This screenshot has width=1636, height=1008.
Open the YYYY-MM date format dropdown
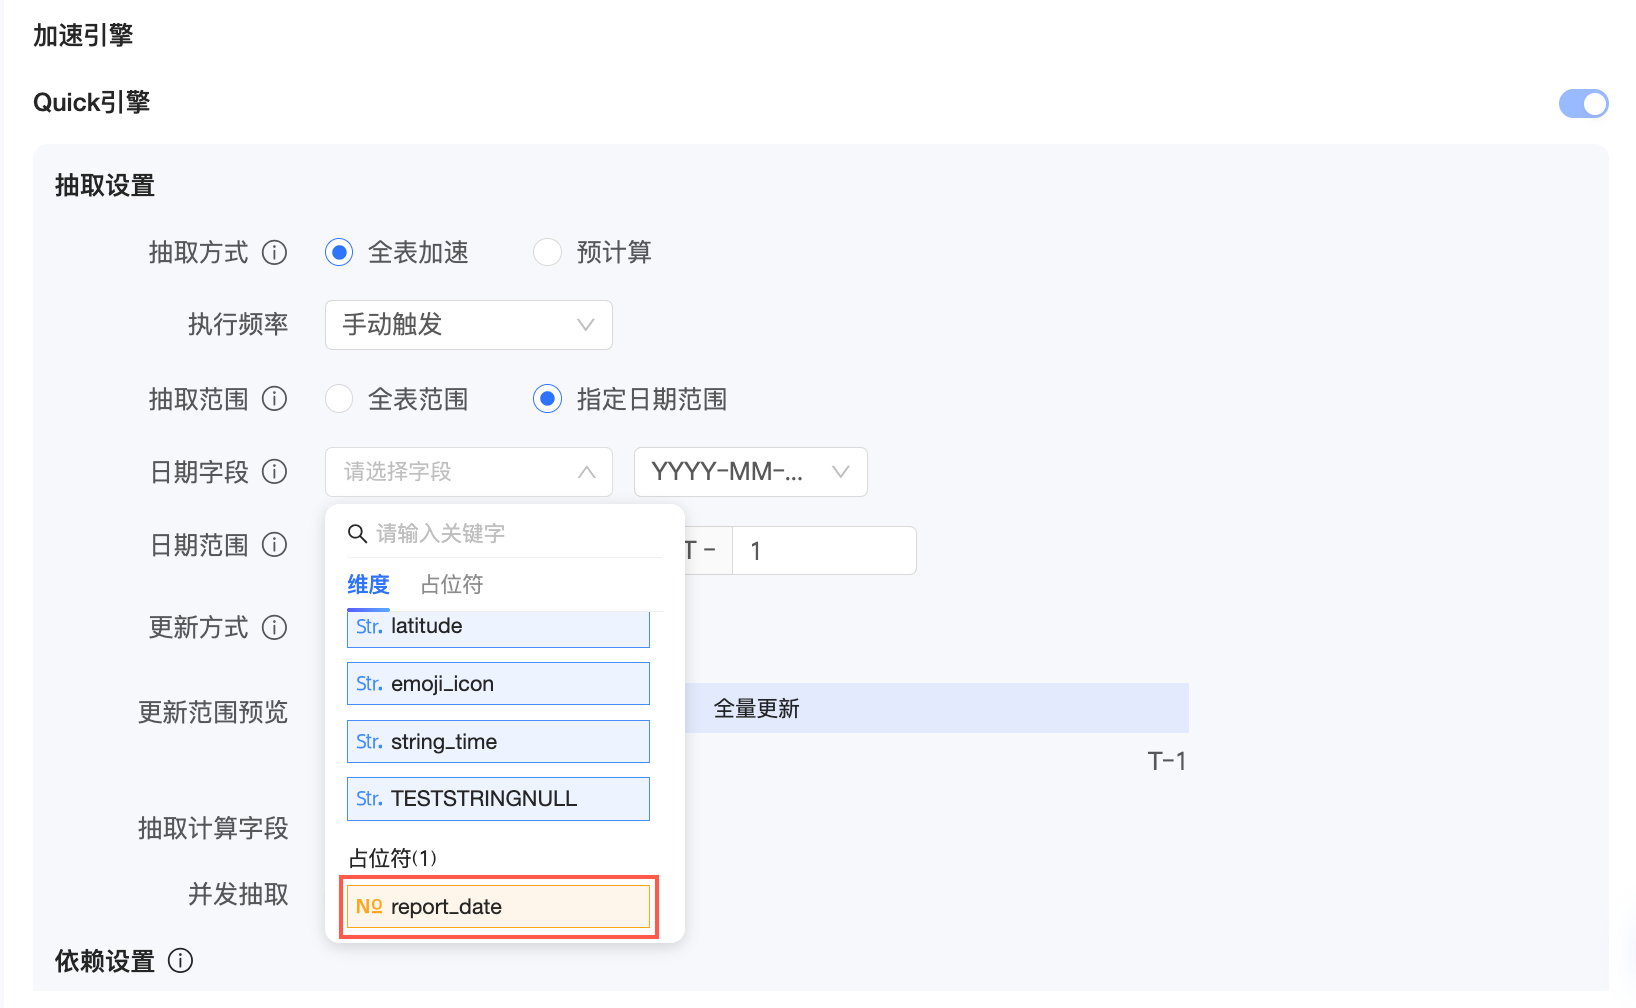coord(750,472)
